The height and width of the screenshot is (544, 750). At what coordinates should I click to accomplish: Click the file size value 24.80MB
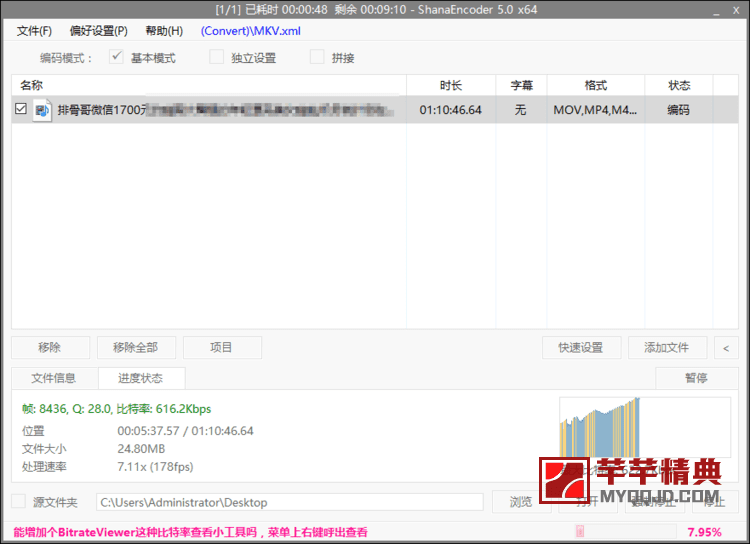pyautogui.click(x=141, y=449)
